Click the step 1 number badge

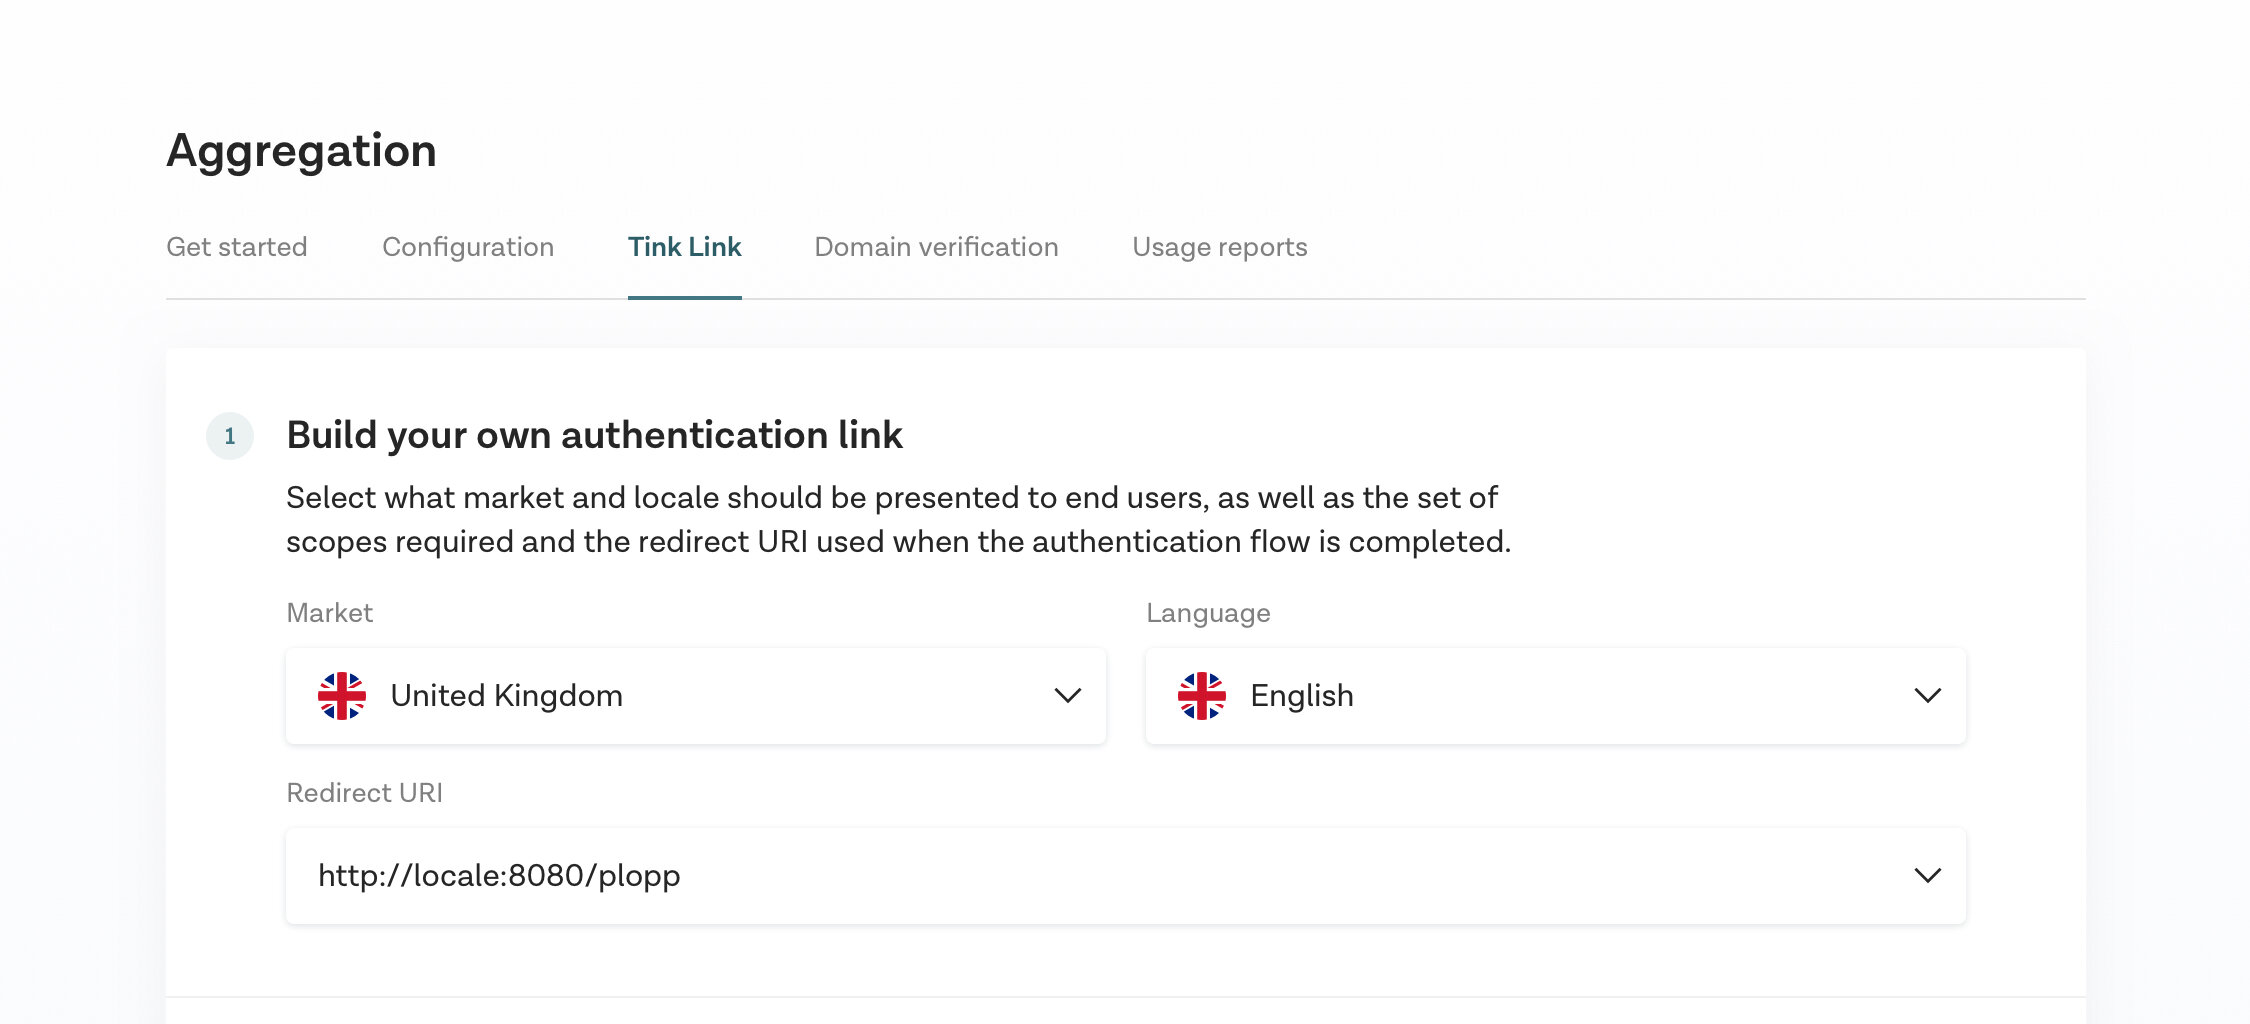[x=230, y=436]
